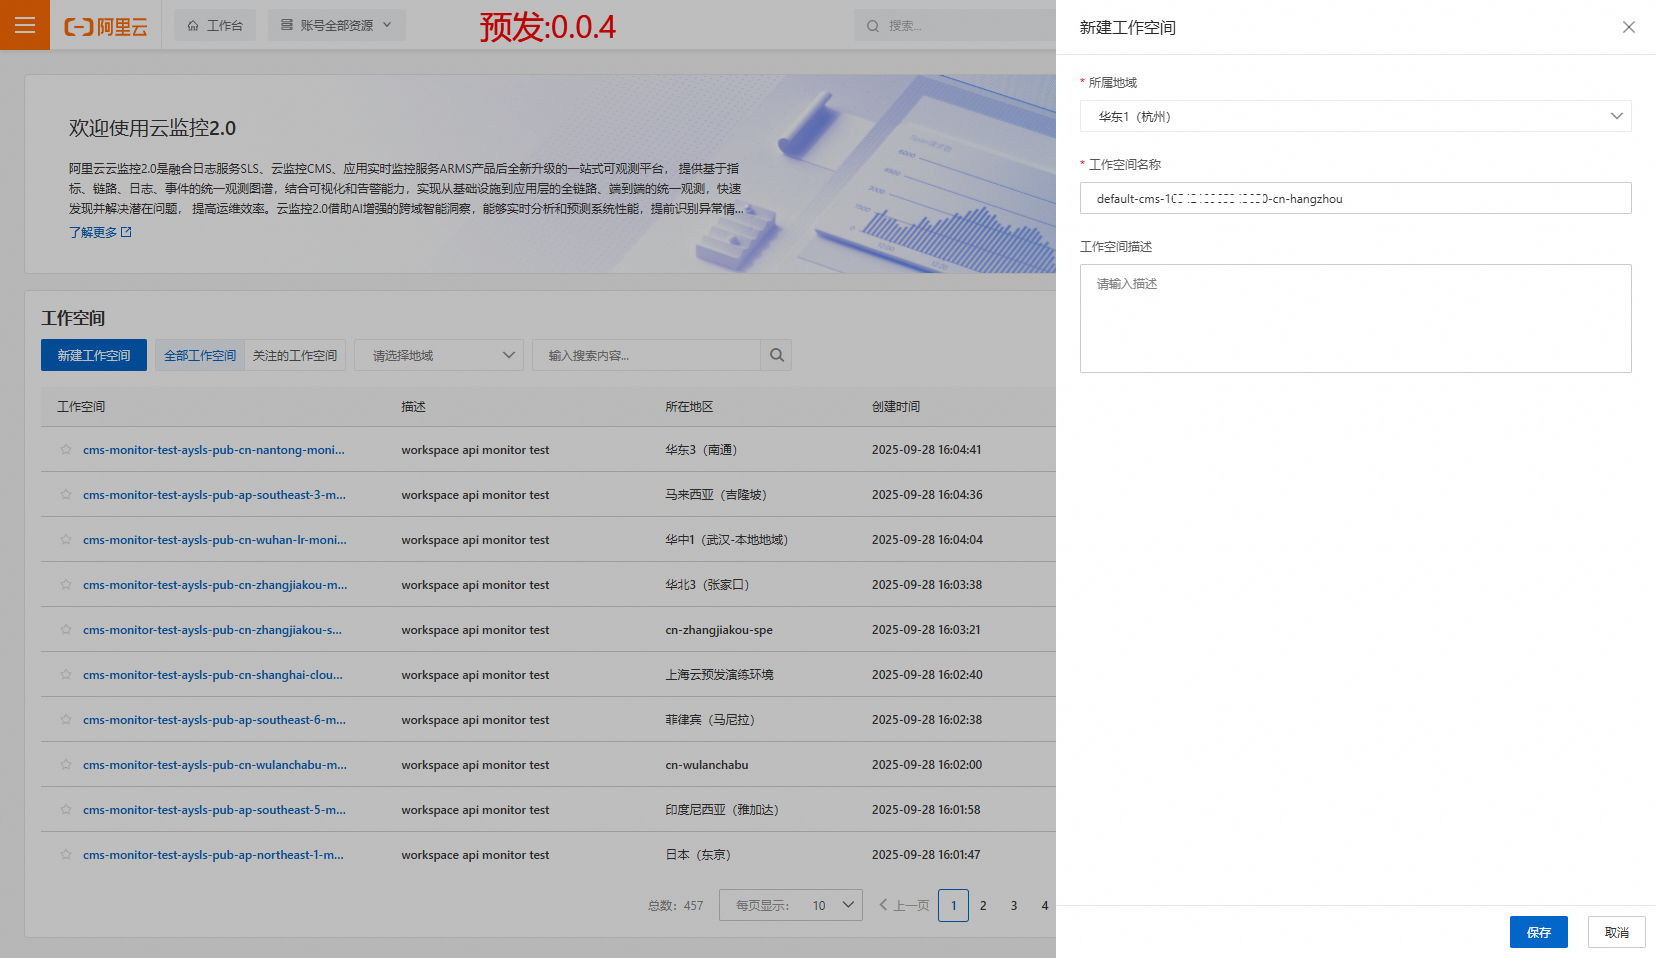Favorite the workspace created at 16:03:38
Screen dimensions: 1656x958
coord(66,585)
